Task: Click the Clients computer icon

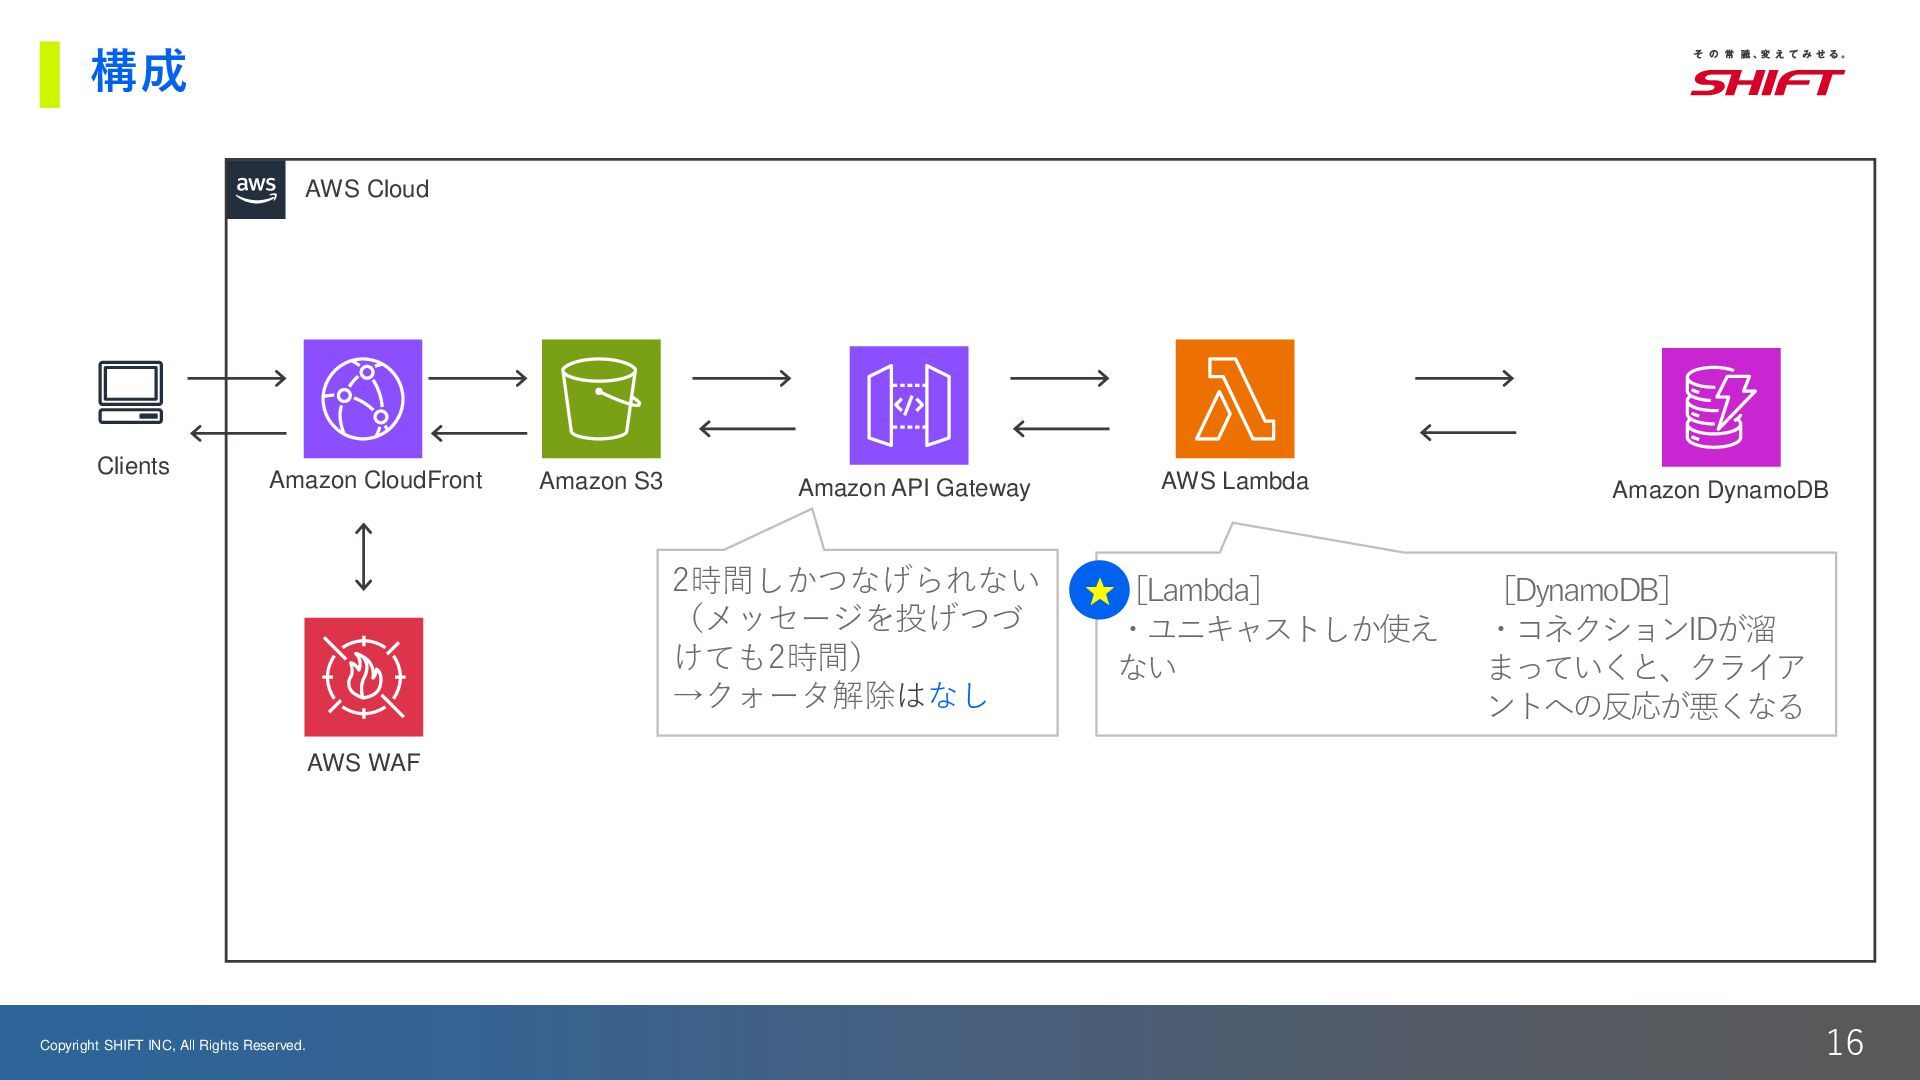Action: tap(131, 392)
